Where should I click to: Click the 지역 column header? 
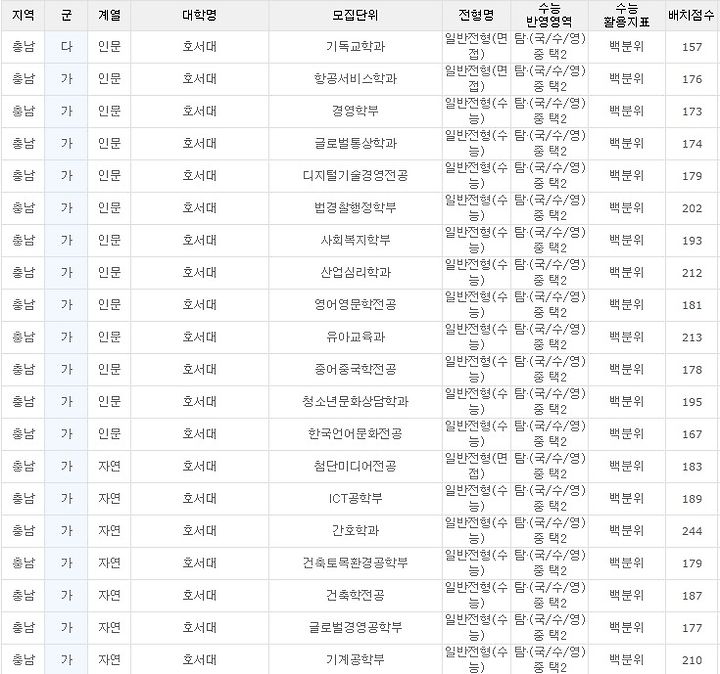click(22, 15)
